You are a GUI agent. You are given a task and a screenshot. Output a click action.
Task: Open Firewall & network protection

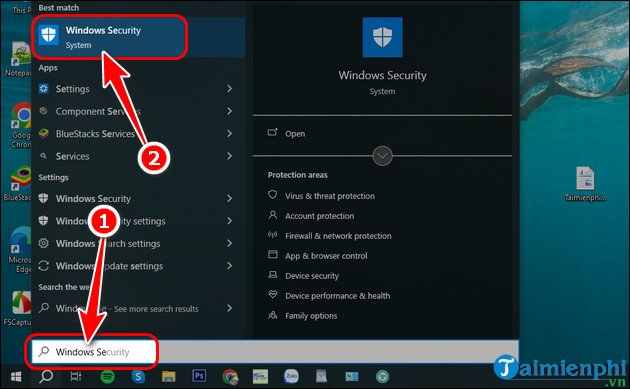point(338,236)
